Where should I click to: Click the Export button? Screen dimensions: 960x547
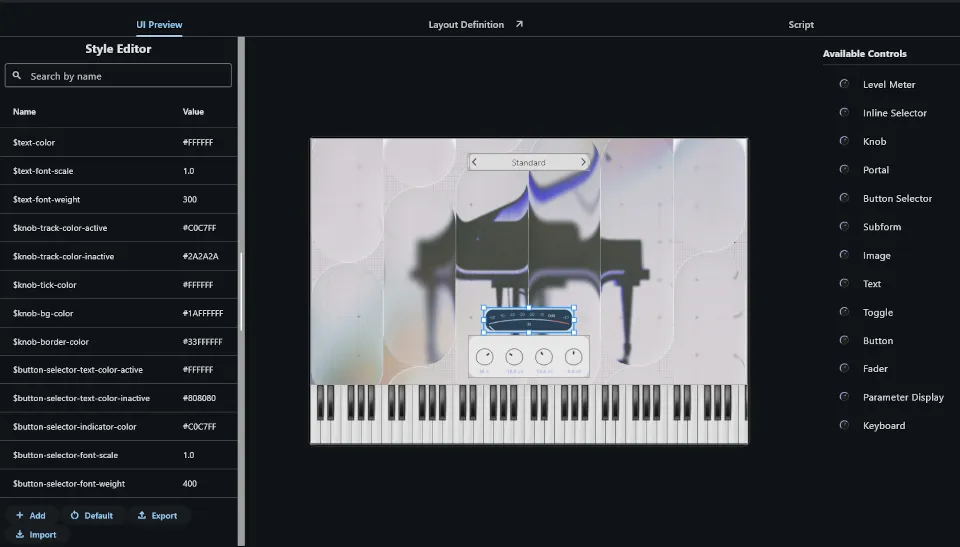pyautogui.click(x=157, y=515)
